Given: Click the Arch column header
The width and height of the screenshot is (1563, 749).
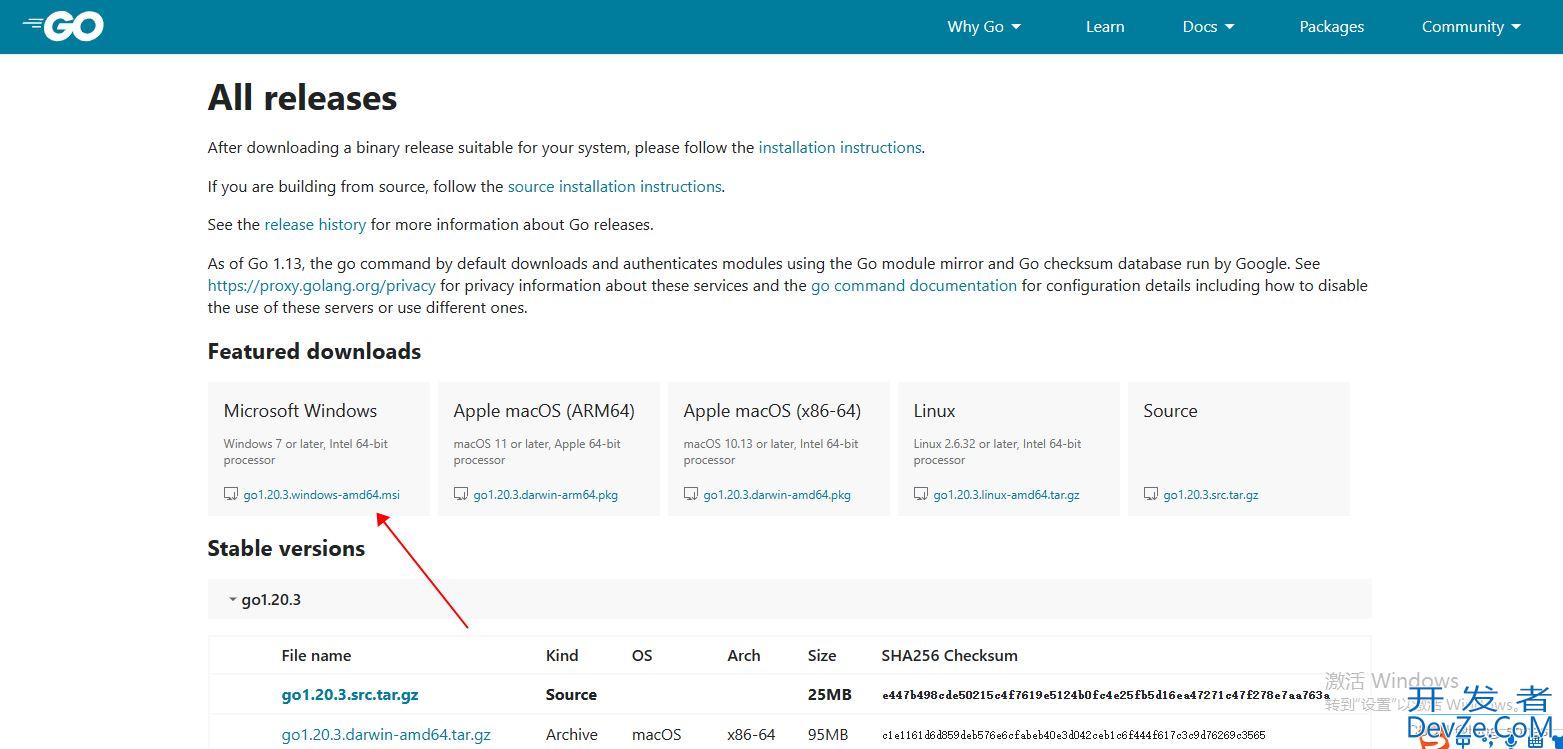Looking at the screenshot, I should (x=744, y=656).
